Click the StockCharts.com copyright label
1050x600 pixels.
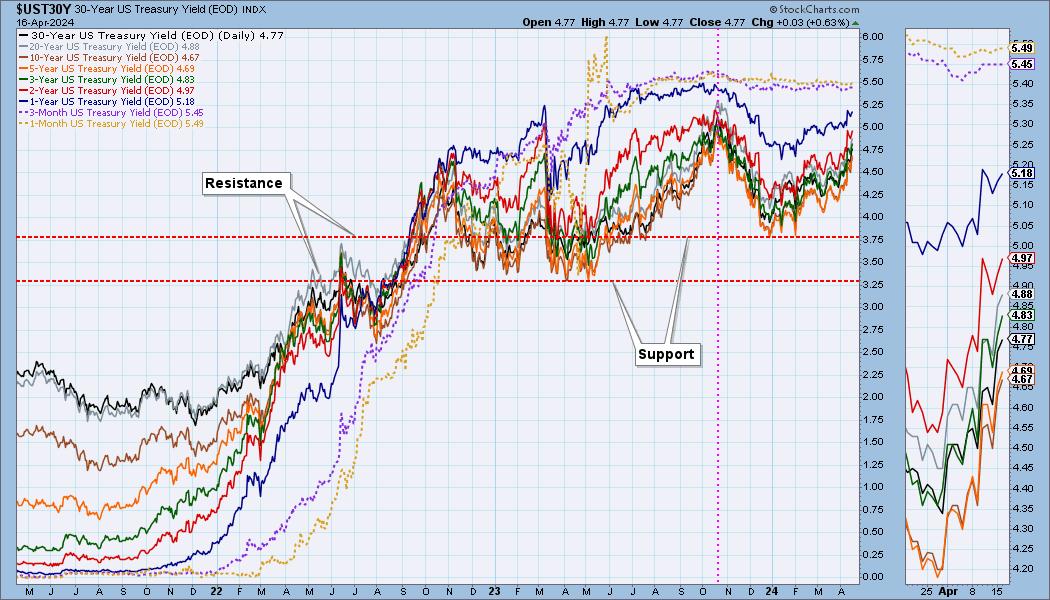tap(814, 9)
